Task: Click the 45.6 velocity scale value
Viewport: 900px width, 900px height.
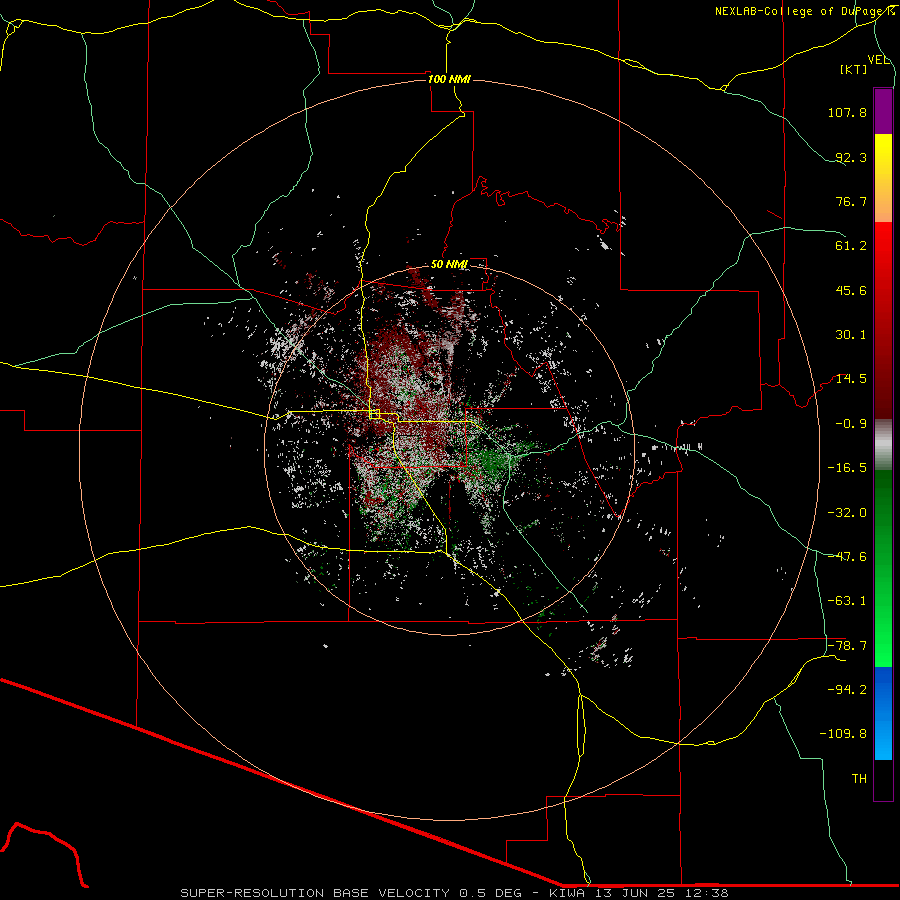Action: [x=851, y=290]
